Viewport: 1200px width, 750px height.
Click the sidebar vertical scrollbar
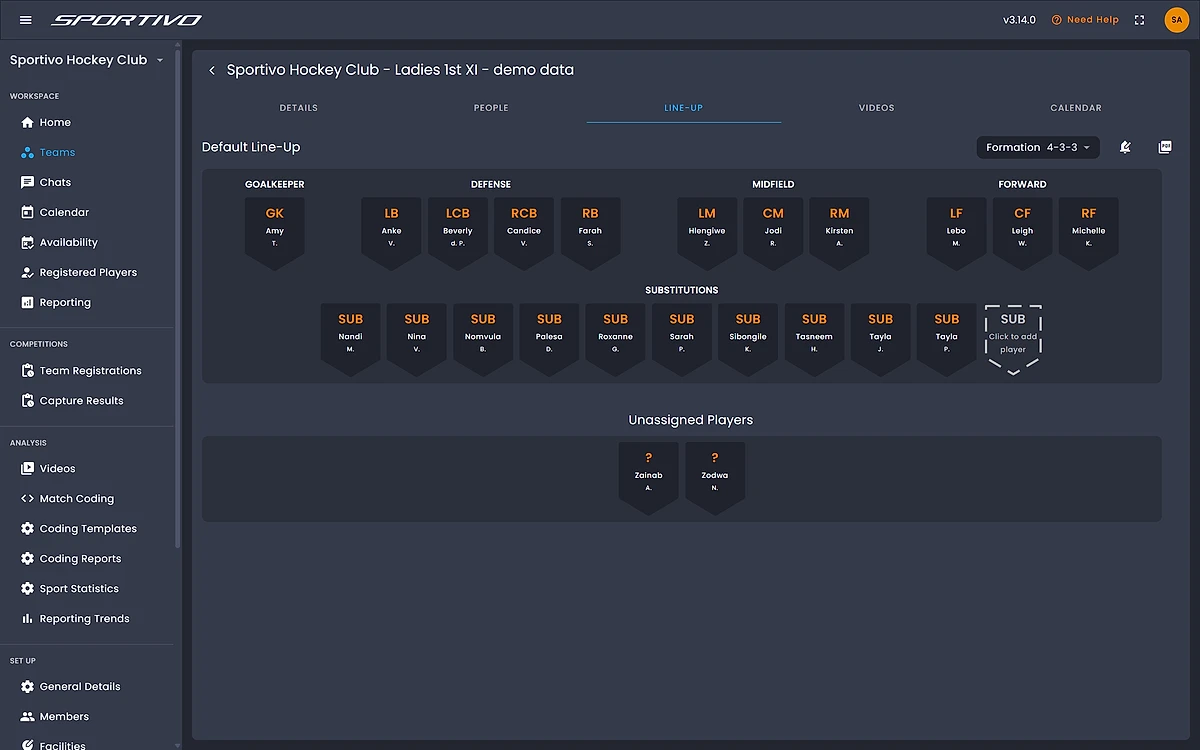pyautogui.click(x=178, y=300)
